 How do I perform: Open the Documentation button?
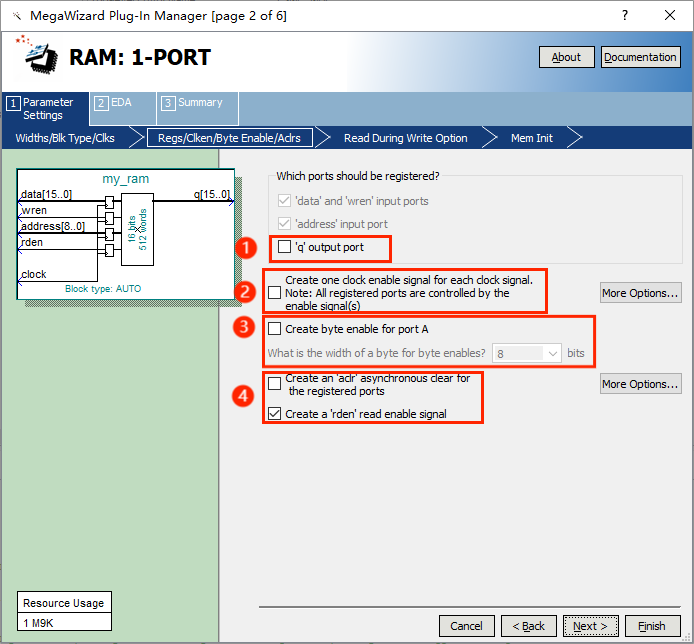[640, 57]
